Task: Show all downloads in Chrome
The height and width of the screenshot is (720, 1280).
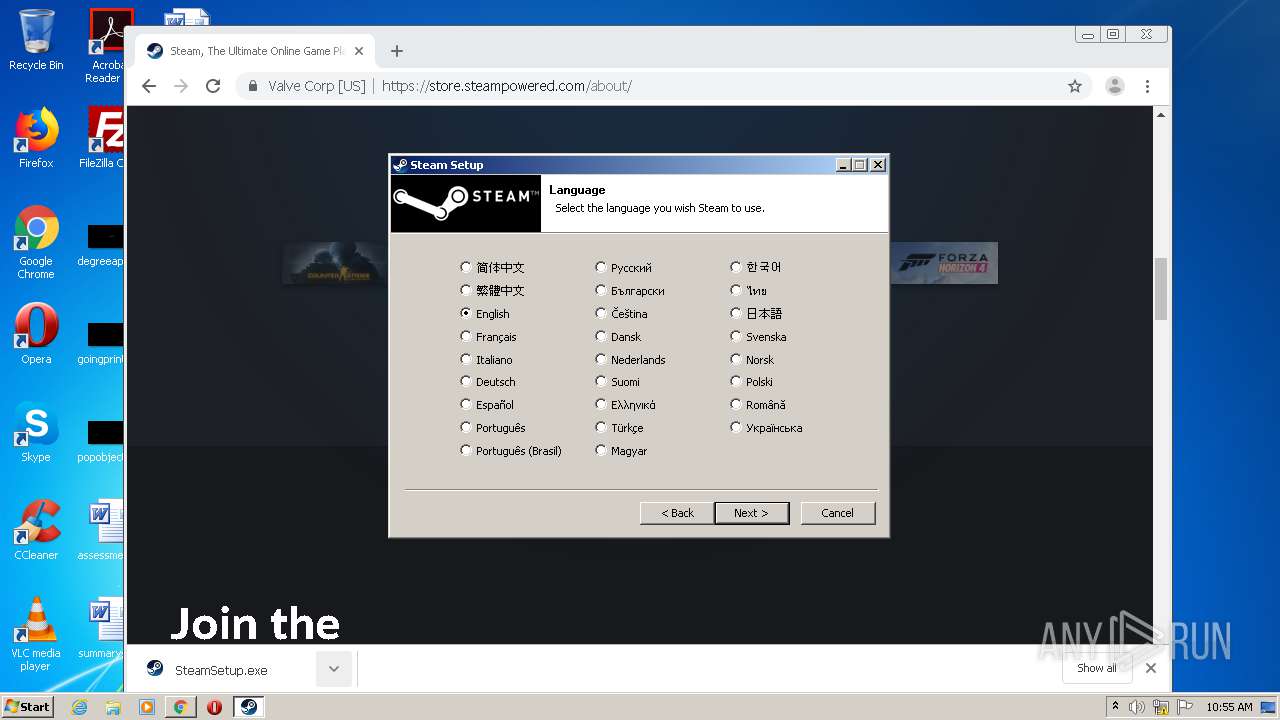Action: tap(1097, 668)
